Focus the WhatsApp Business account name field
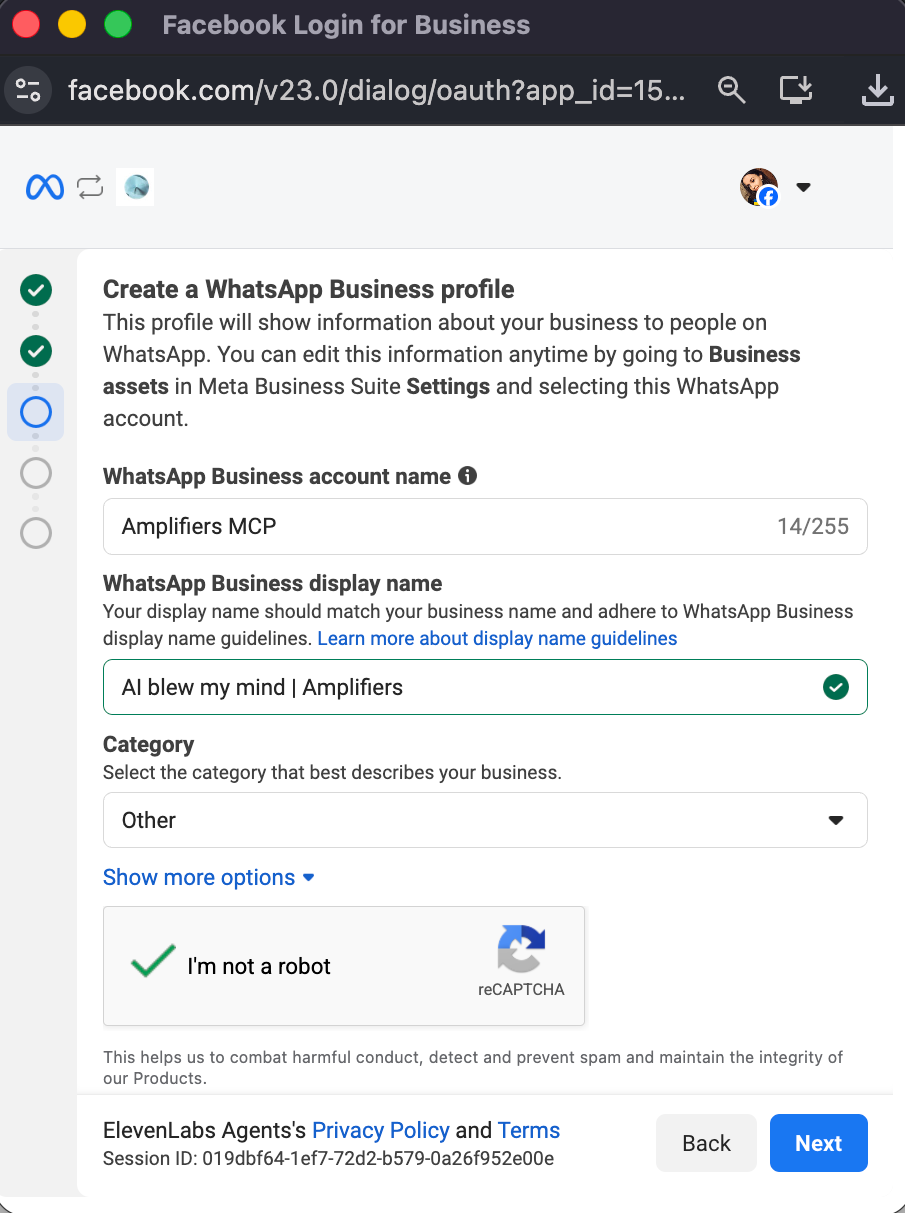 485,526
